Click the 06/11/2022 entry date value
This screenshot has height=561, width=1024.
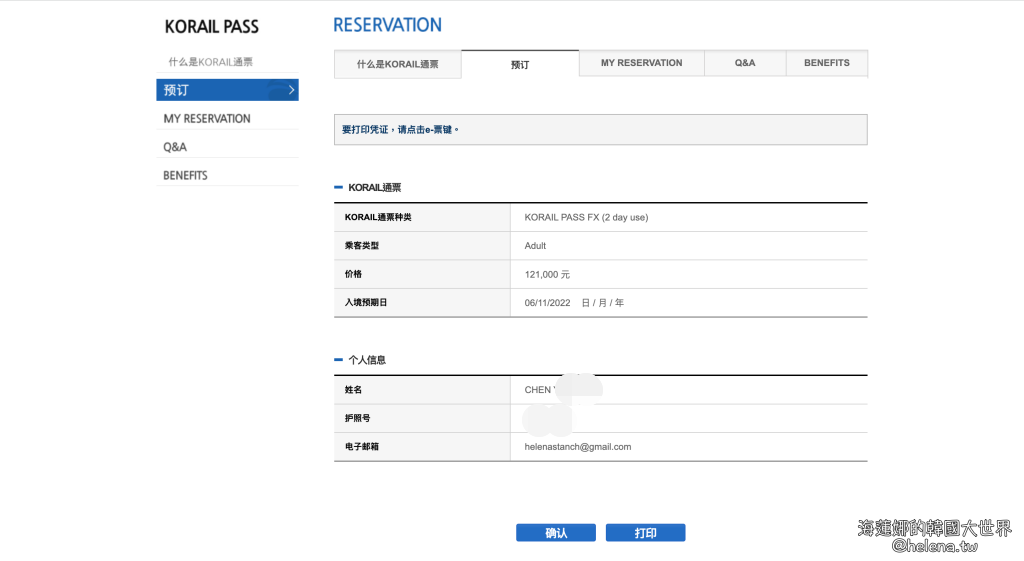547,303
